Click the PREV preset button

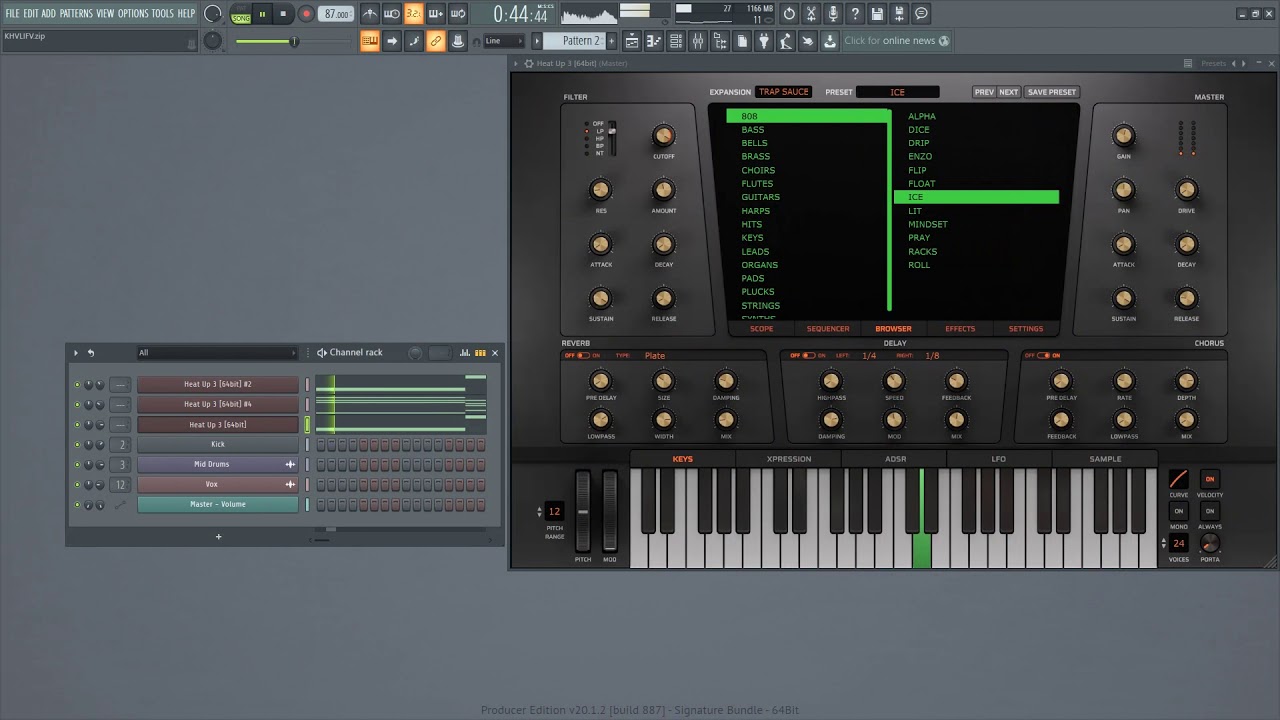pos(984,92)
